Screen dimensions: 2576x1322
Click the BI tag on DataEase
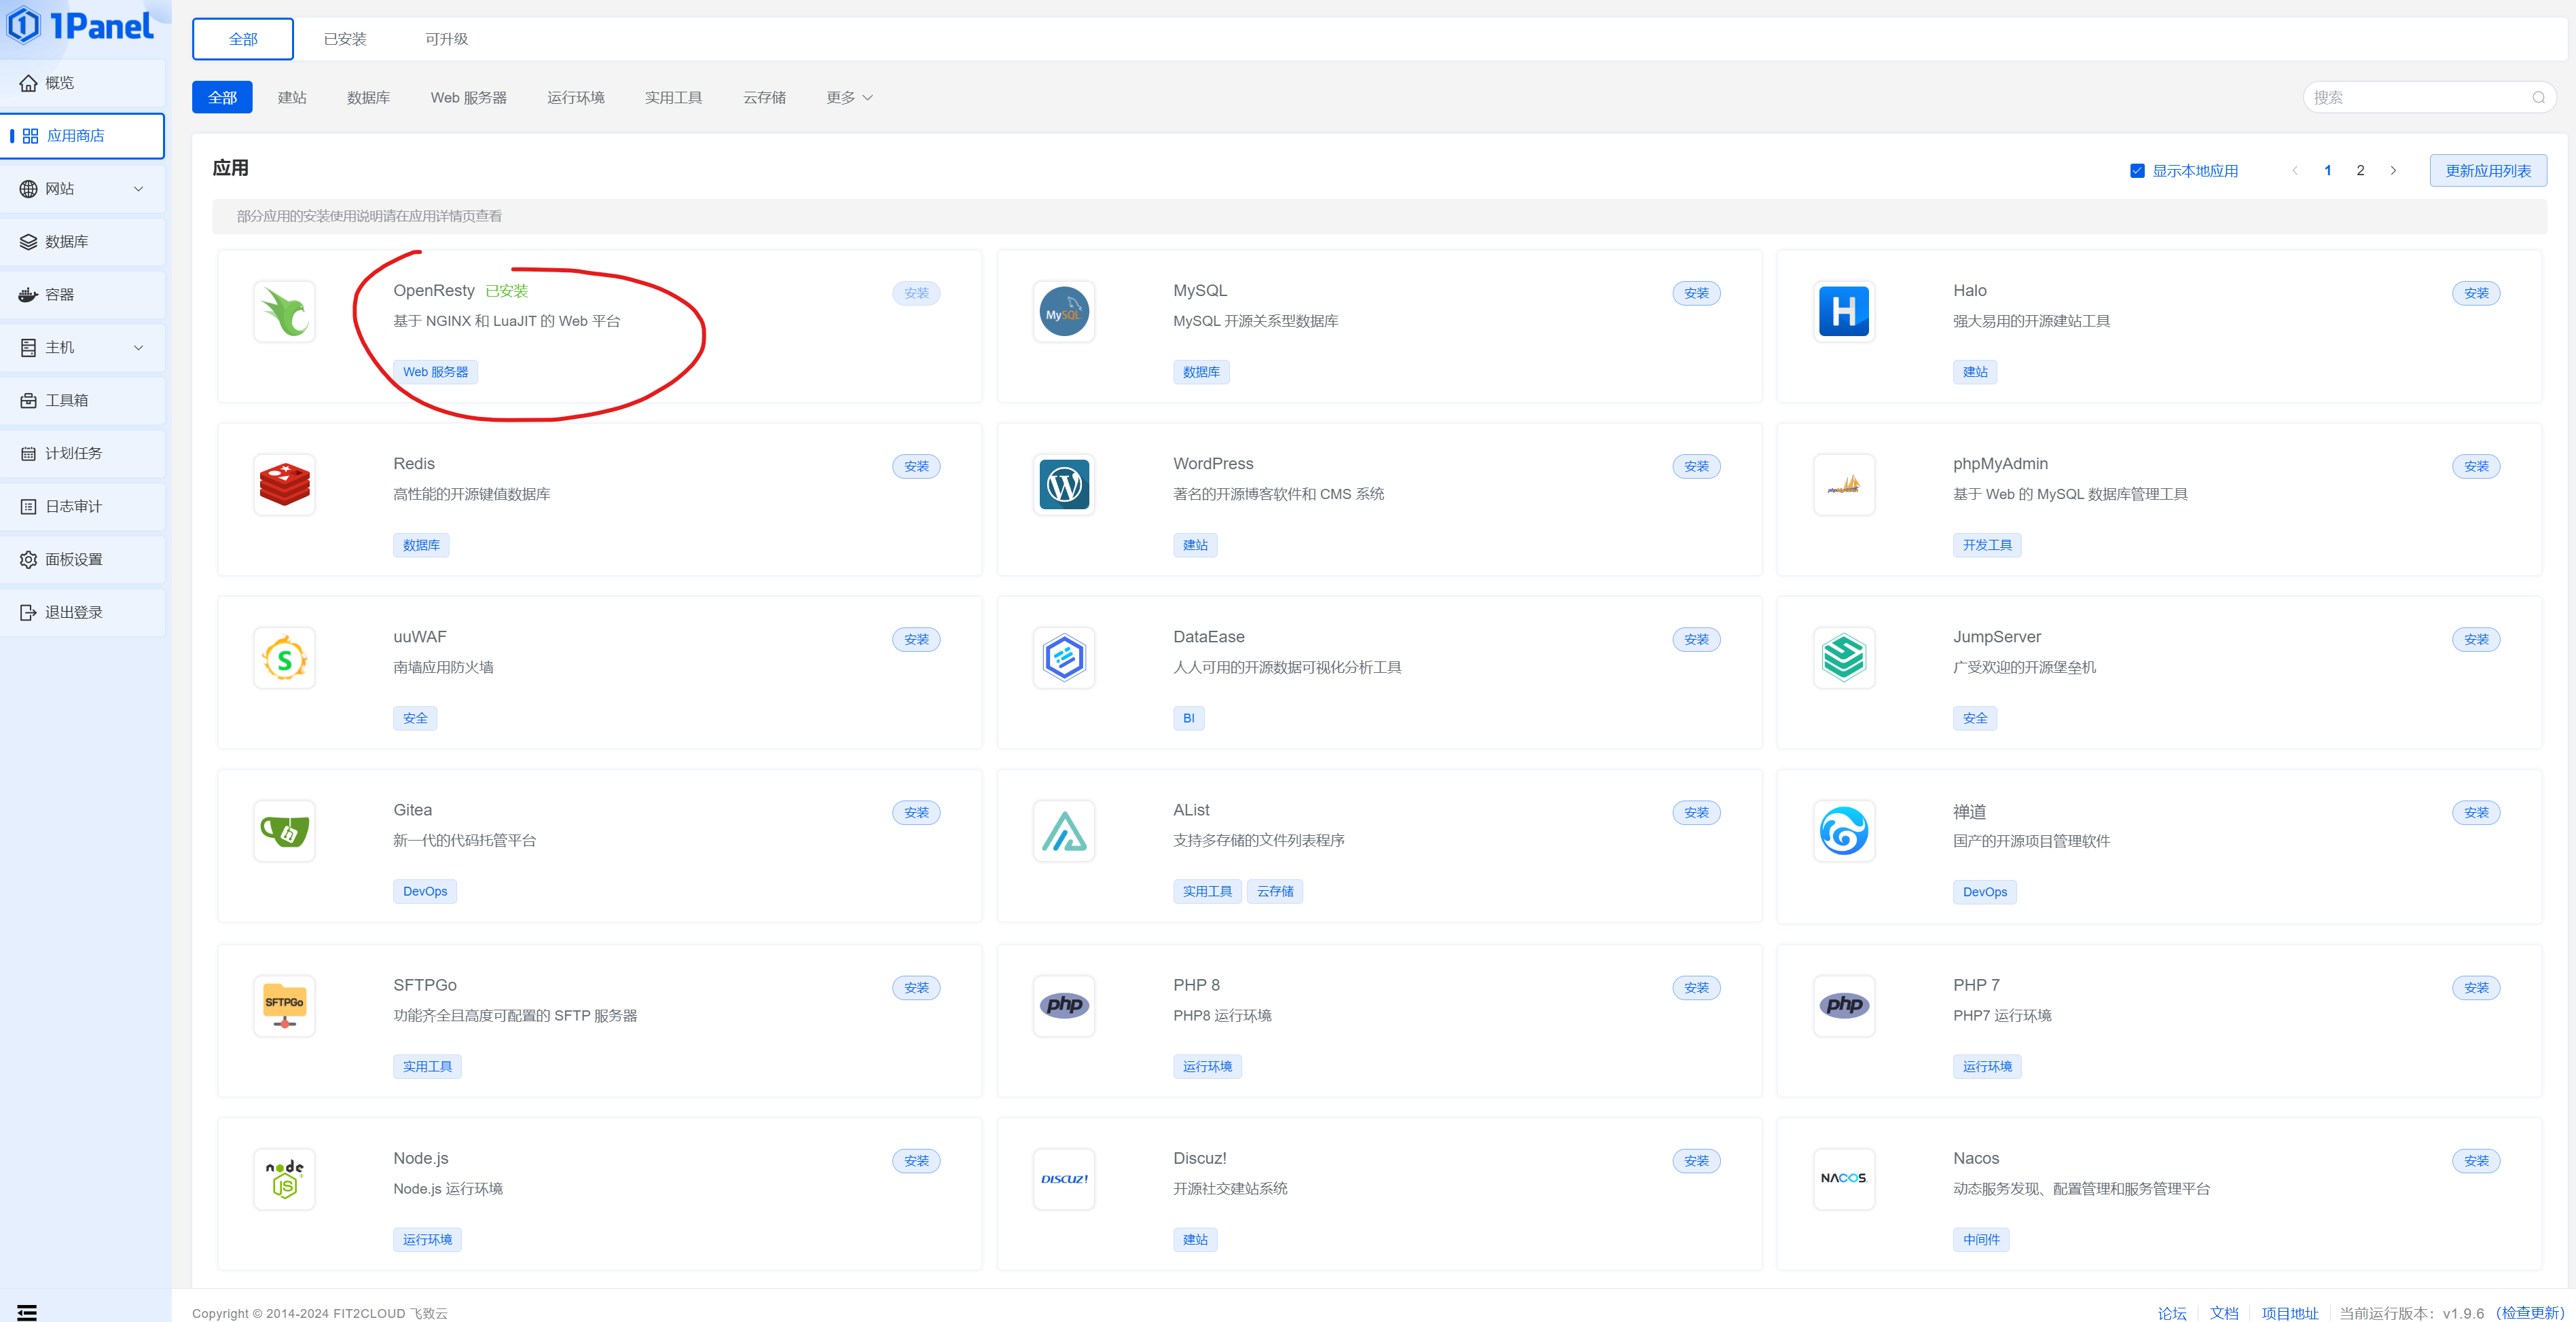point(1188,719)
